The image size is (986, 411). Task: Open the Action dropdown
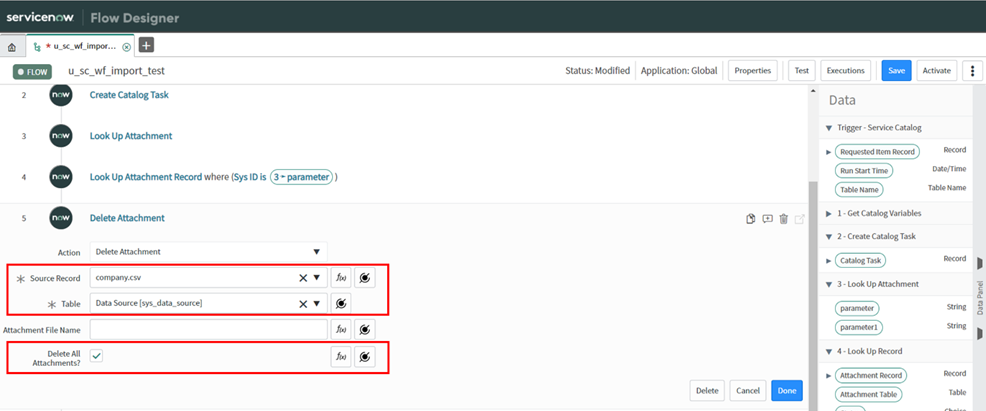[209, 251]
